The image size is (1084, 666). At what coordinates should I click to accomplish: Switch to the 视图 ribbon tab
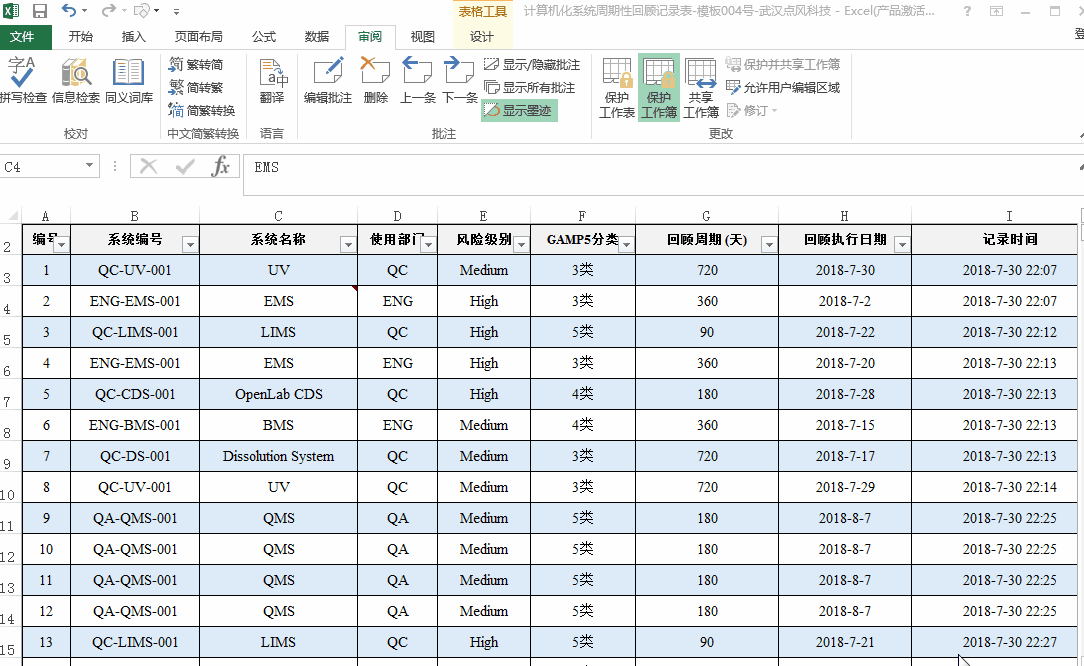pos(421,37)
